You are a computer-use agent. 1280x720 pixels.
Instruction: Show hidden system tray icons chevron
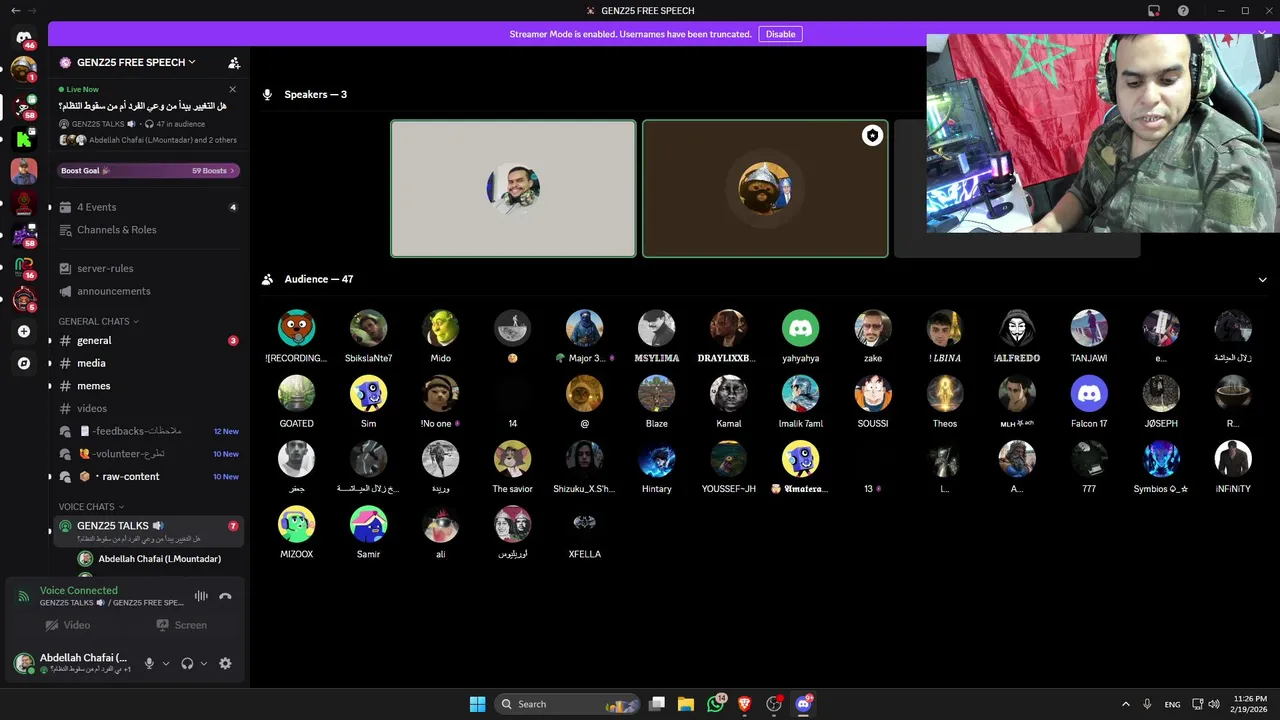pos(1125,704)
